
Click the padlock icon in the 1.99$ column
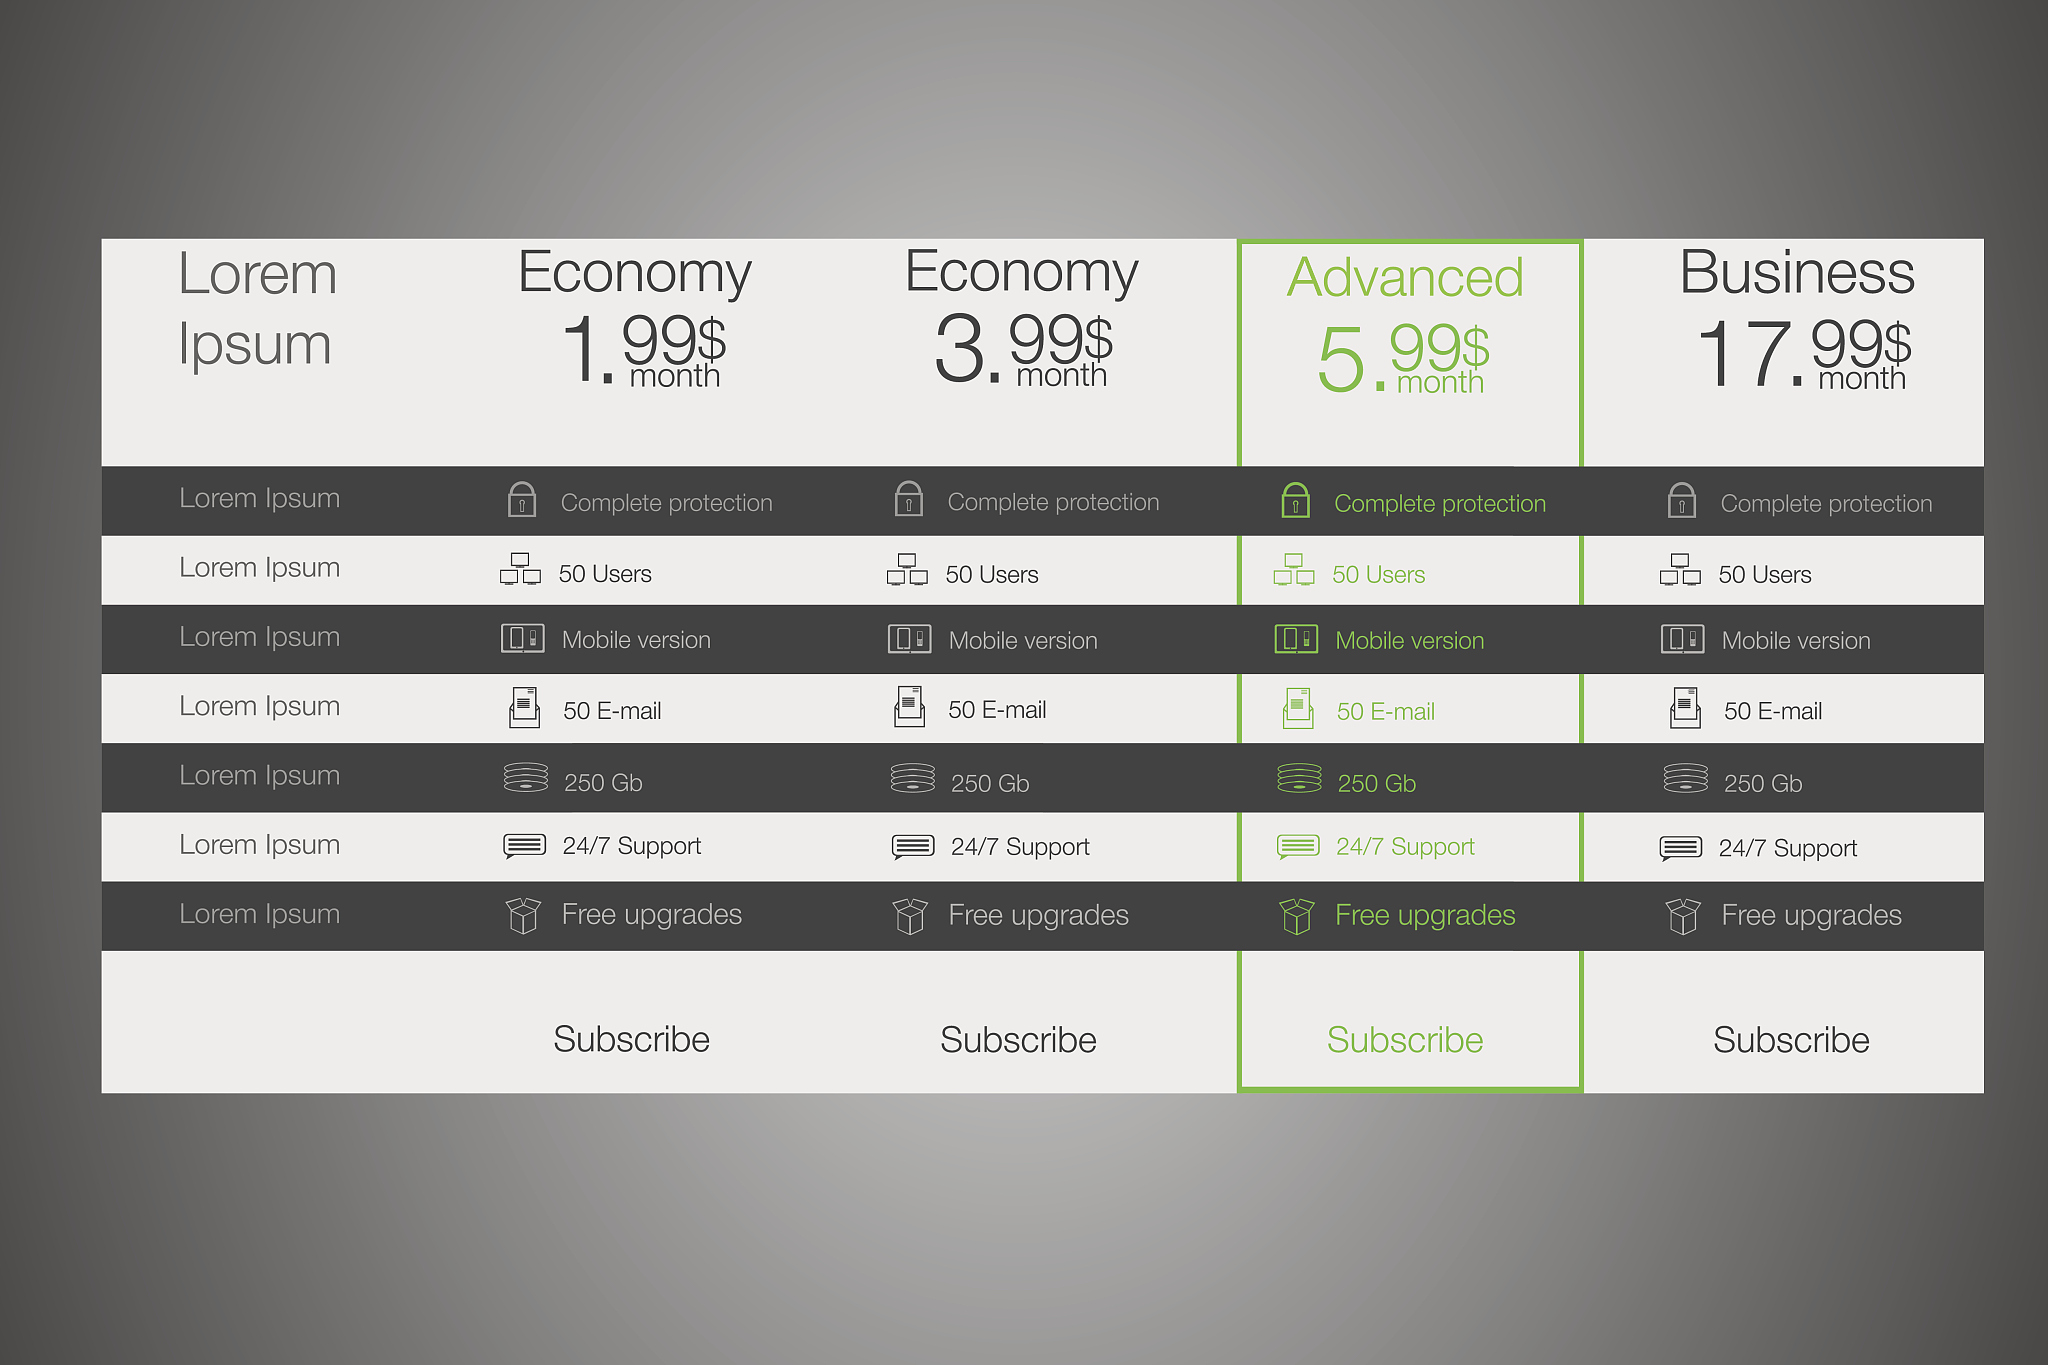[522, 499]
